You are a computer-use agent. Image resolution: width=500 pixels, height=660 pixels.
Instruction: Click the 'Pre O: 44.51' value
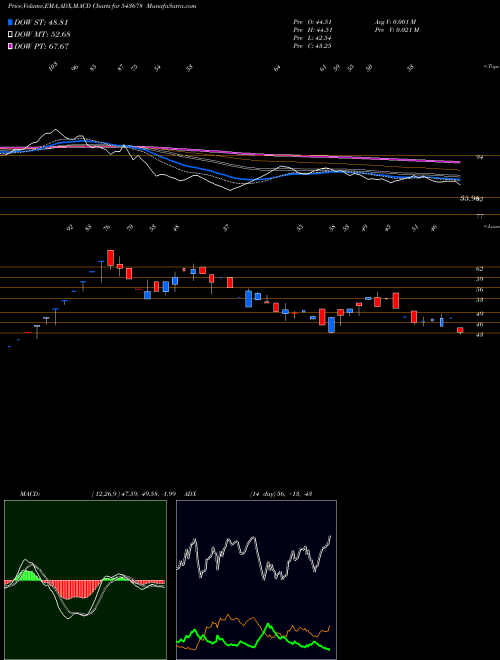(x=312, y=22)
